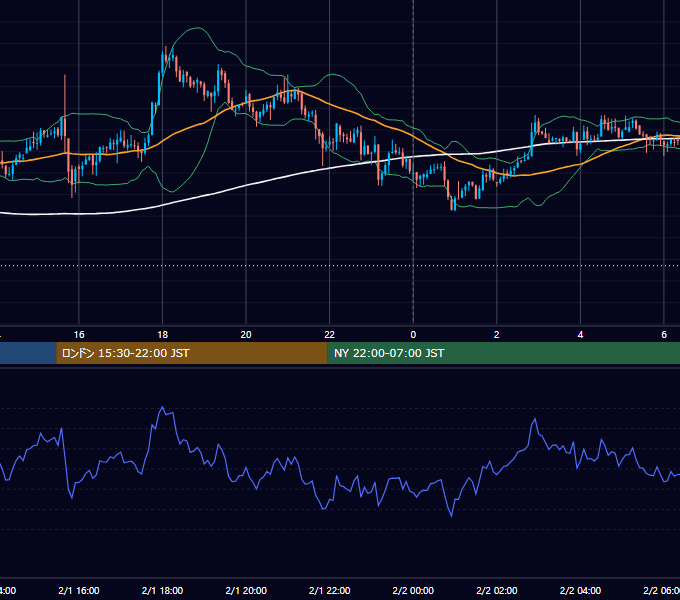Click the 2/2 00:00 label on indicator axis
This screenshot has height=600, width=680.
click(x=413, y=590)
